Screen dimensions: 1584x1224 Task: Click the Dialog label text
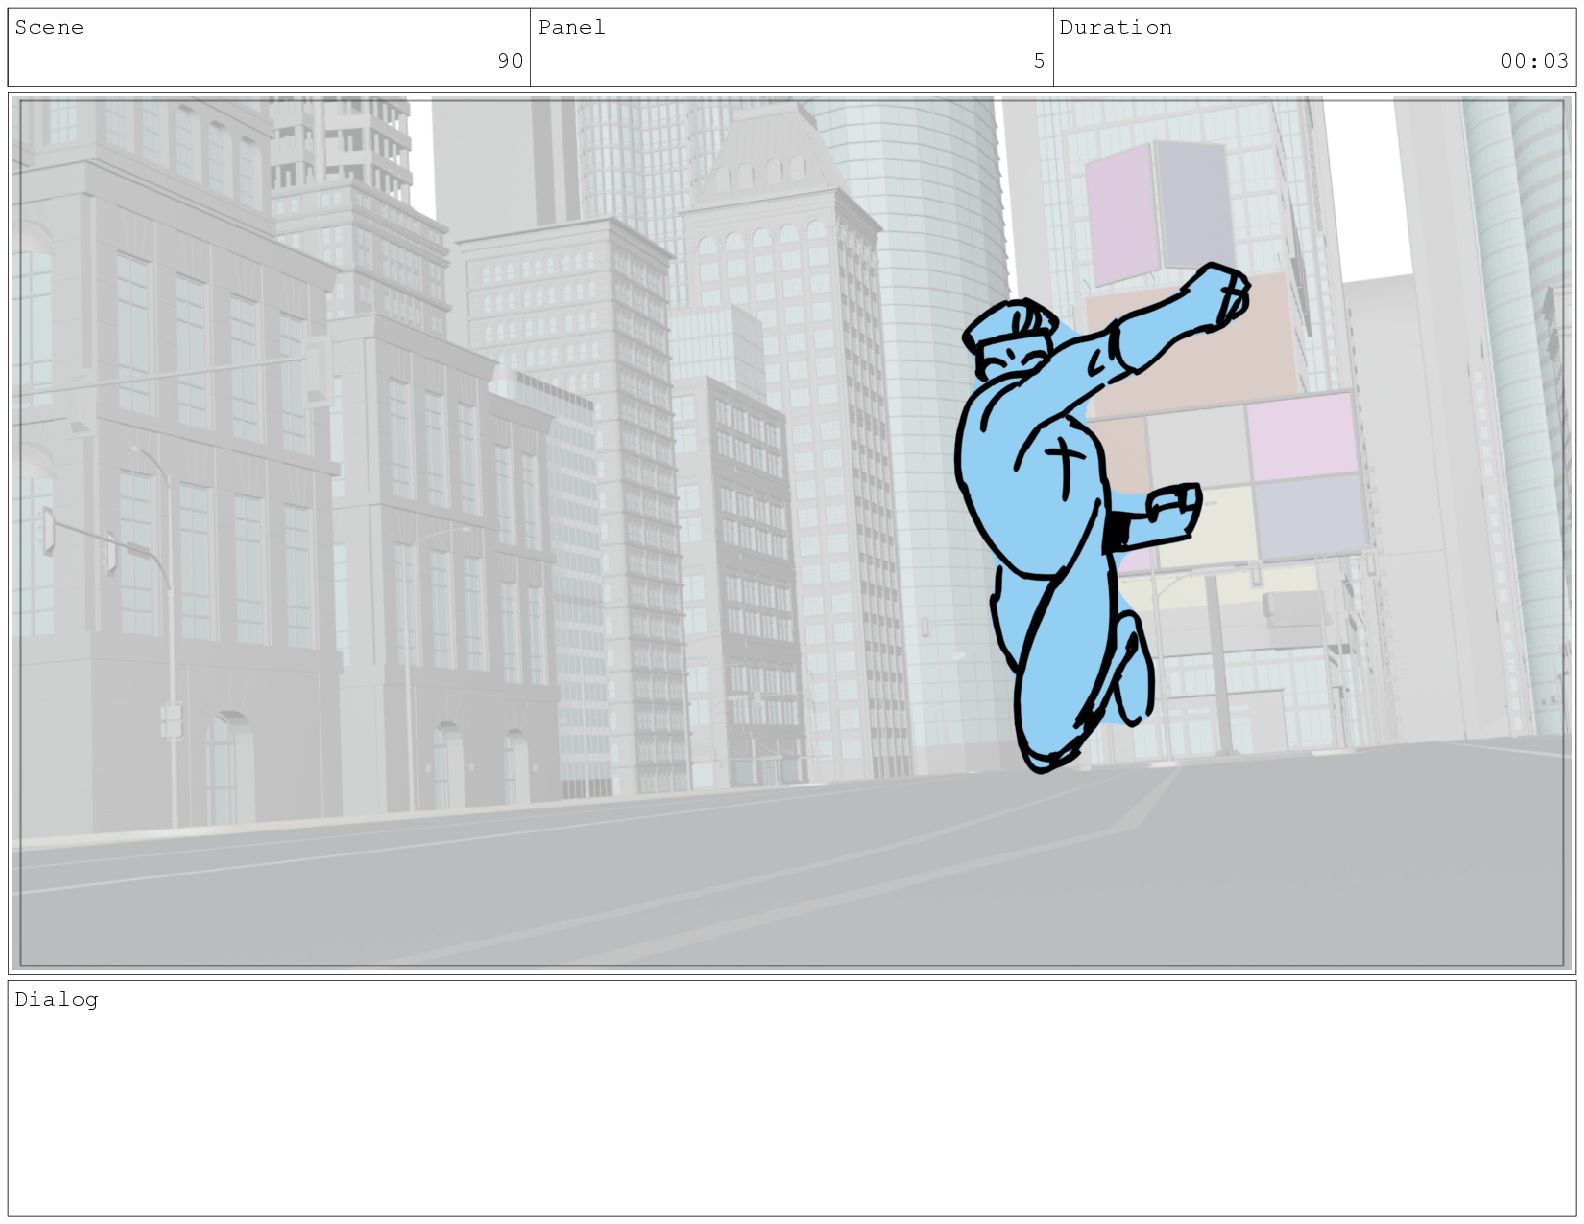(56, 1000)
